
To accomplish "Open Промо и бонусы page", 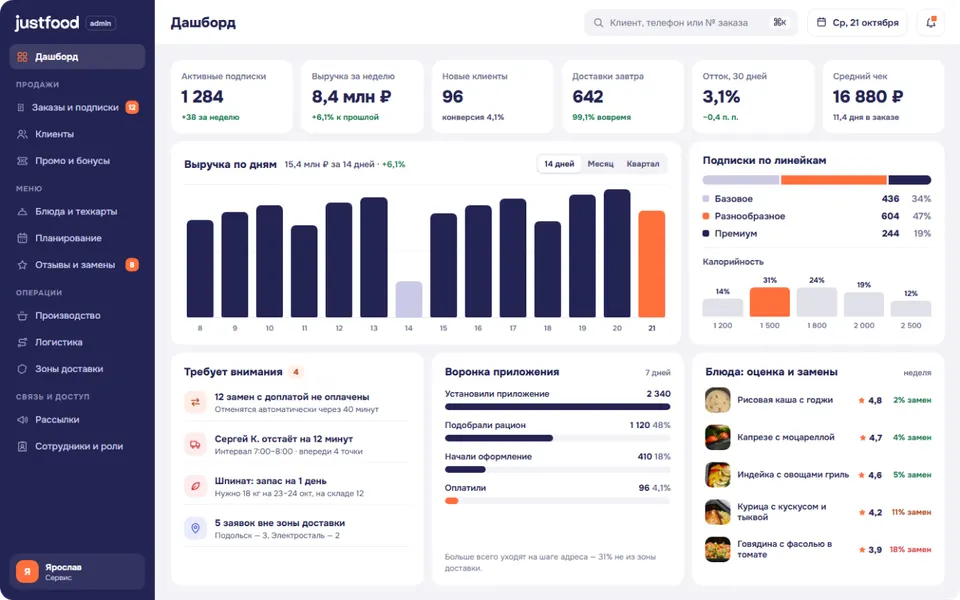I will (x=77, y=161).
